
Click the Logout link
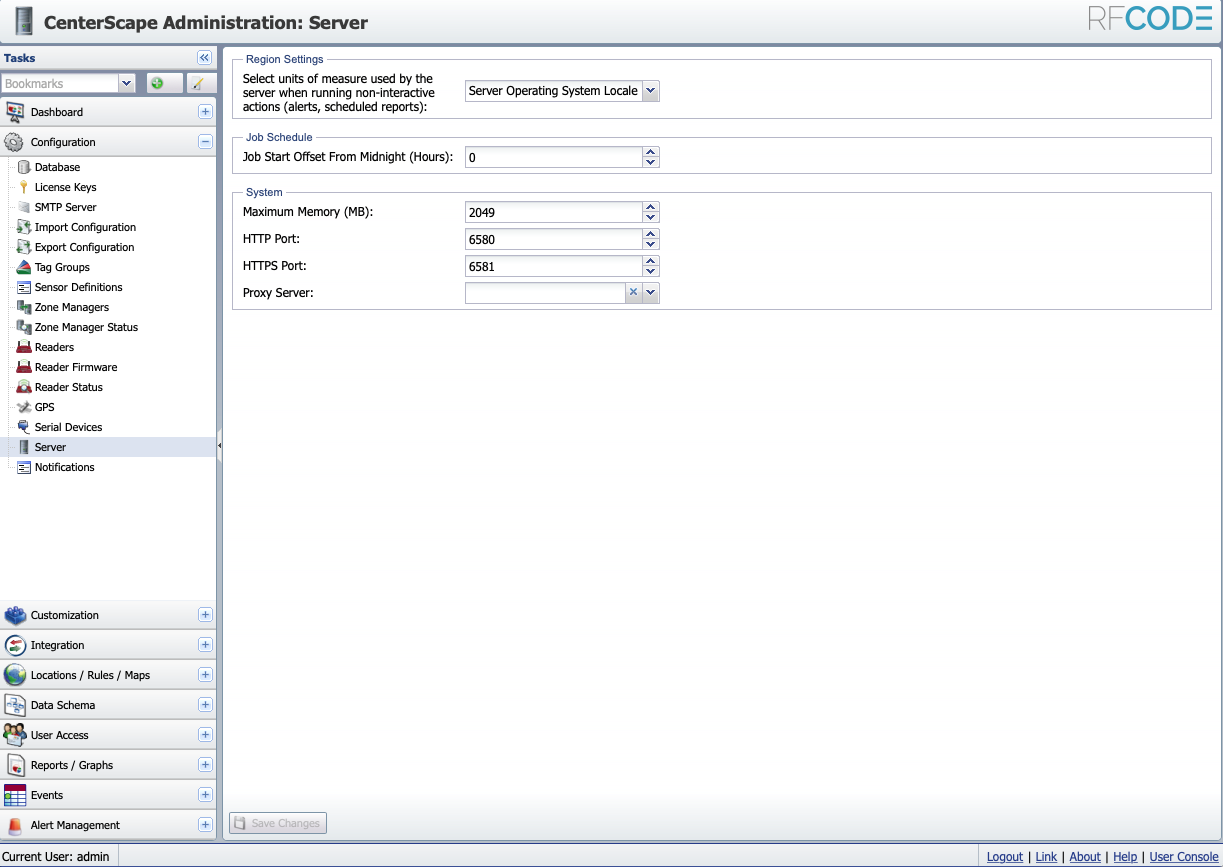point(1005,857)
